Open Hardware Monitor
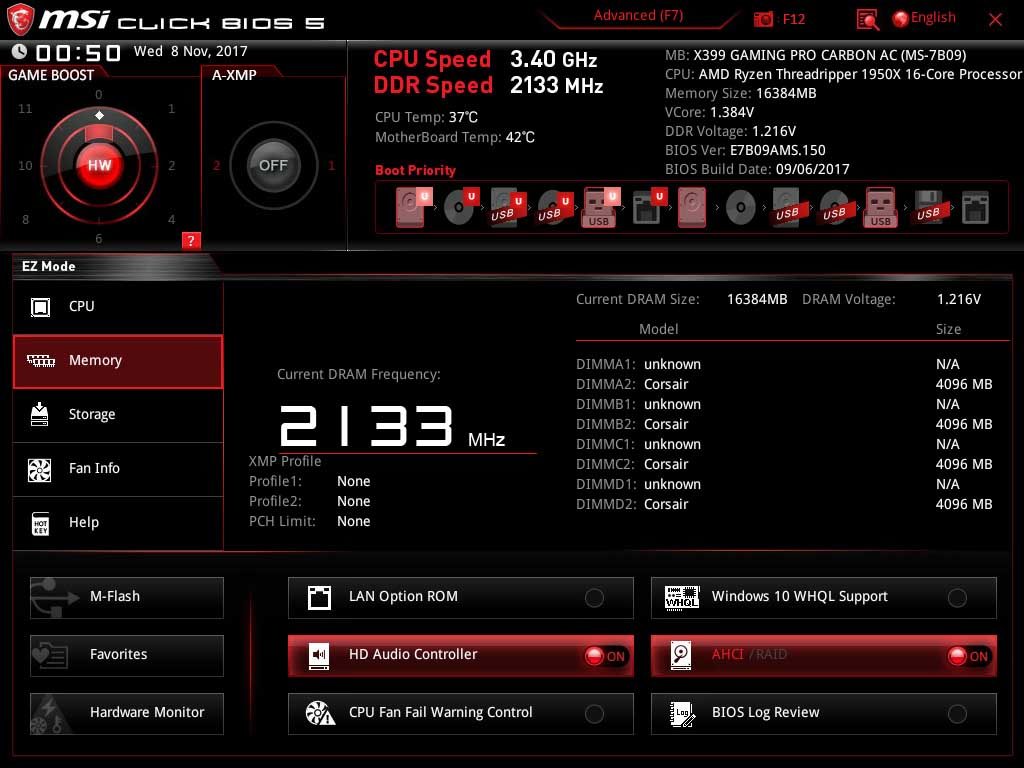This screenshot has width=1024, height=768. [127, 713]
